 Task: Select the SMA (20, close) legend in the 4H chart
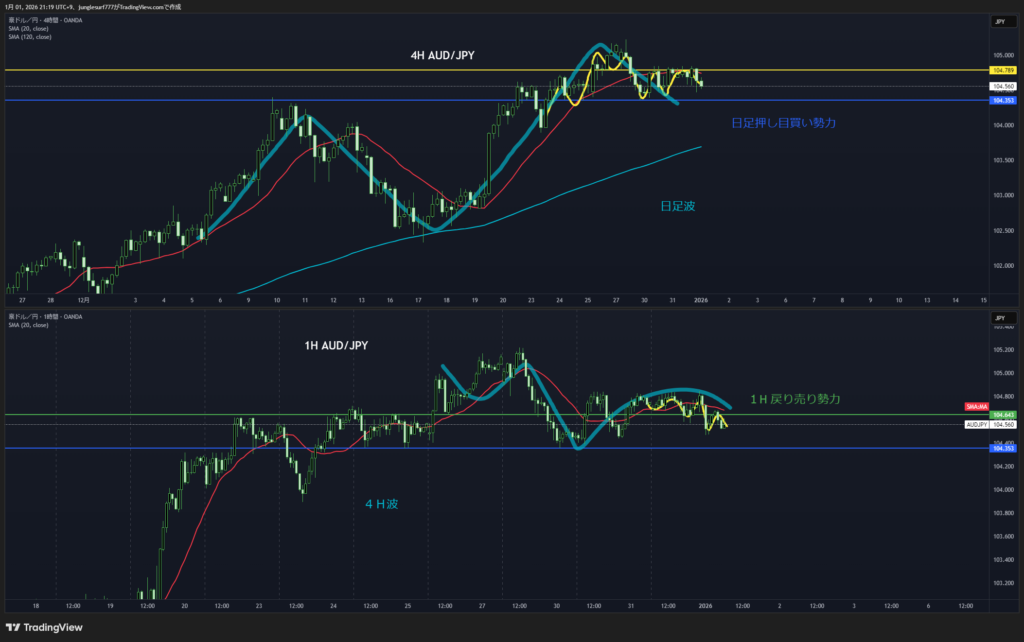pos(27,28)
